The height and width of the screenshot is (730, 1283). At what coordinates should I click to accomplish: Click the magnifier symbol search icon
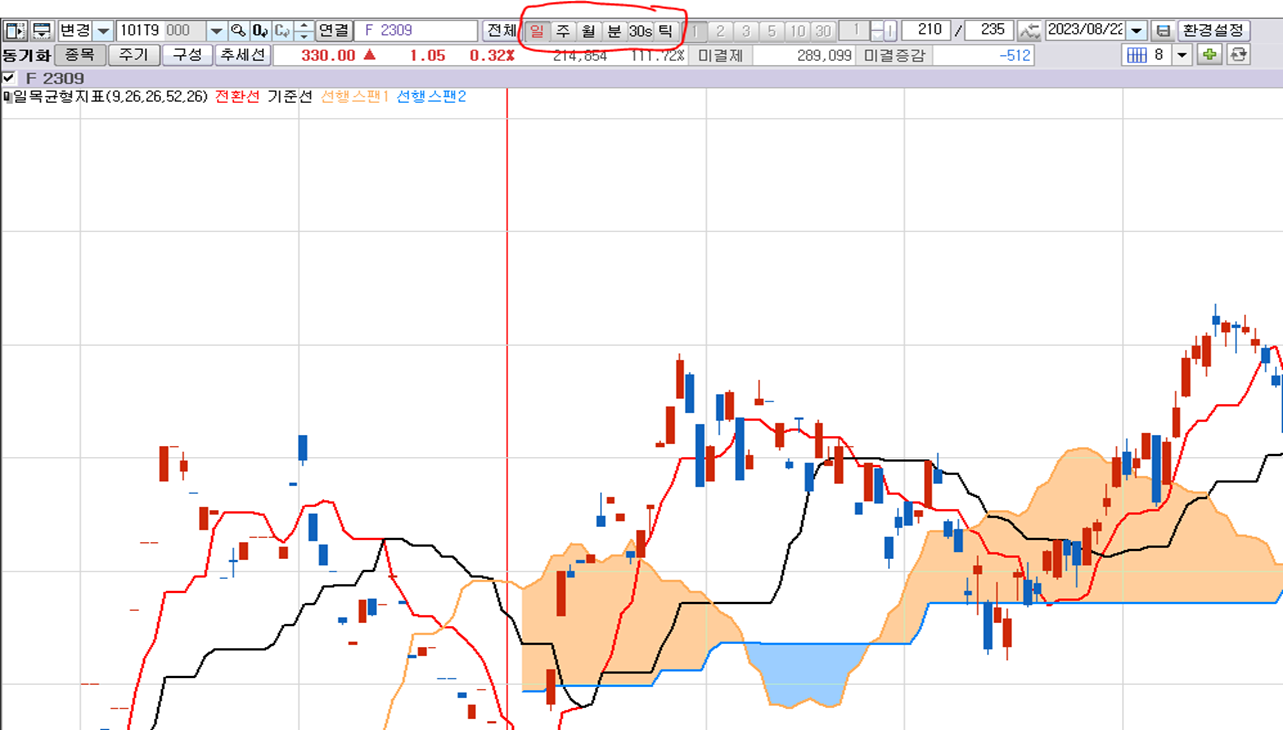(x=238, y=31)
